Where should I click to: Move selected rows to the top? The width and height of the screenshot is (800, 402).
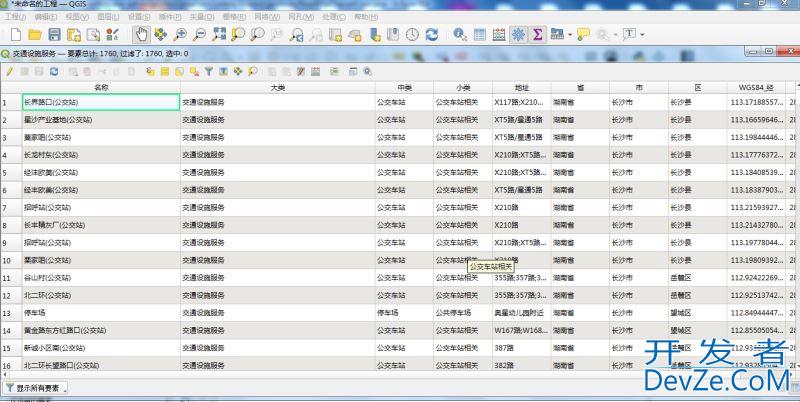223,71
